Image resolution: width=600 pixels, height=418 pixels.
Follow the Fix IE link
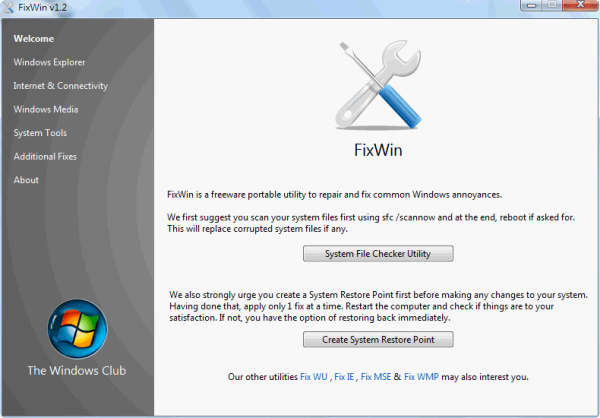pyautogui.click(x=344, y=377)
